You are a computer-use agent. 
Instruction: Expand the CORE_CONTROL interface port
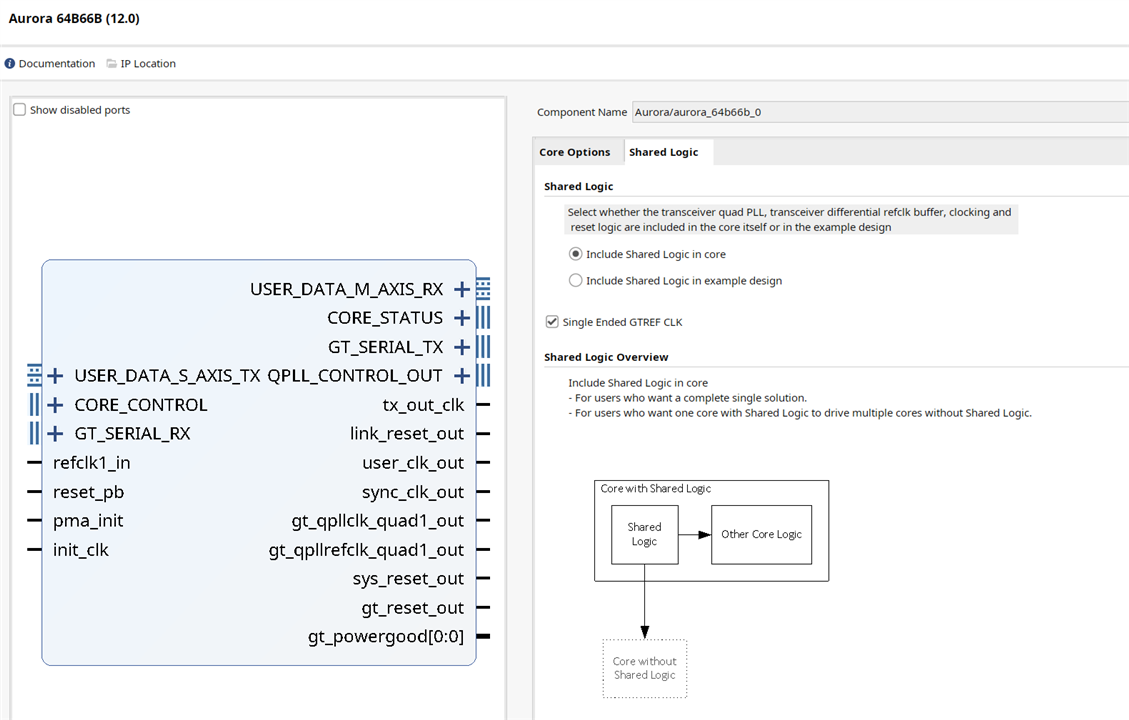(x=55, y=405)
